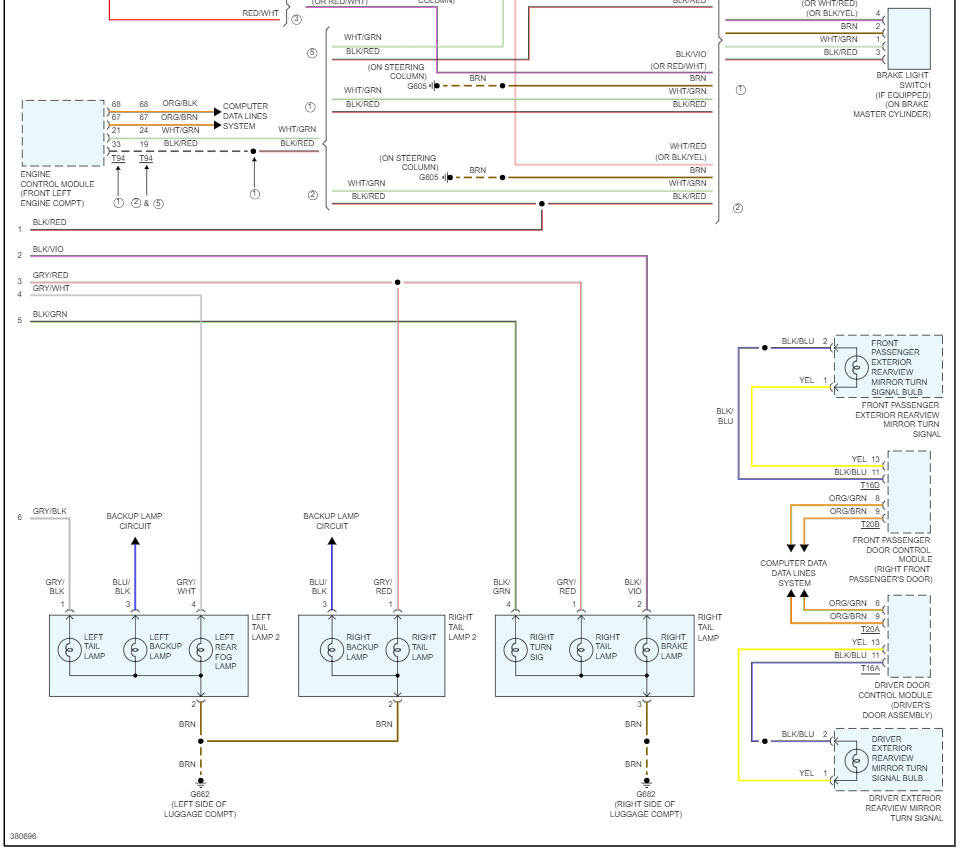Click 'BLK/GRN' label on line 5

(x=50, y=314)
